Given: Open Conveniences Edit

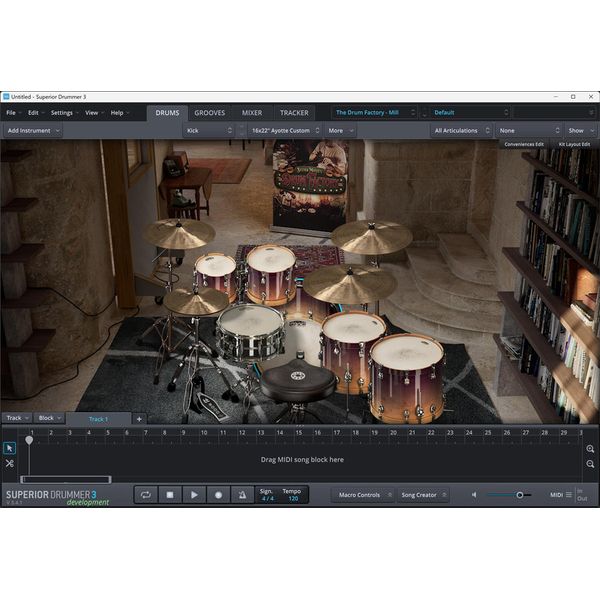Looking at the screenshot, I should click(x=523, y=144).
